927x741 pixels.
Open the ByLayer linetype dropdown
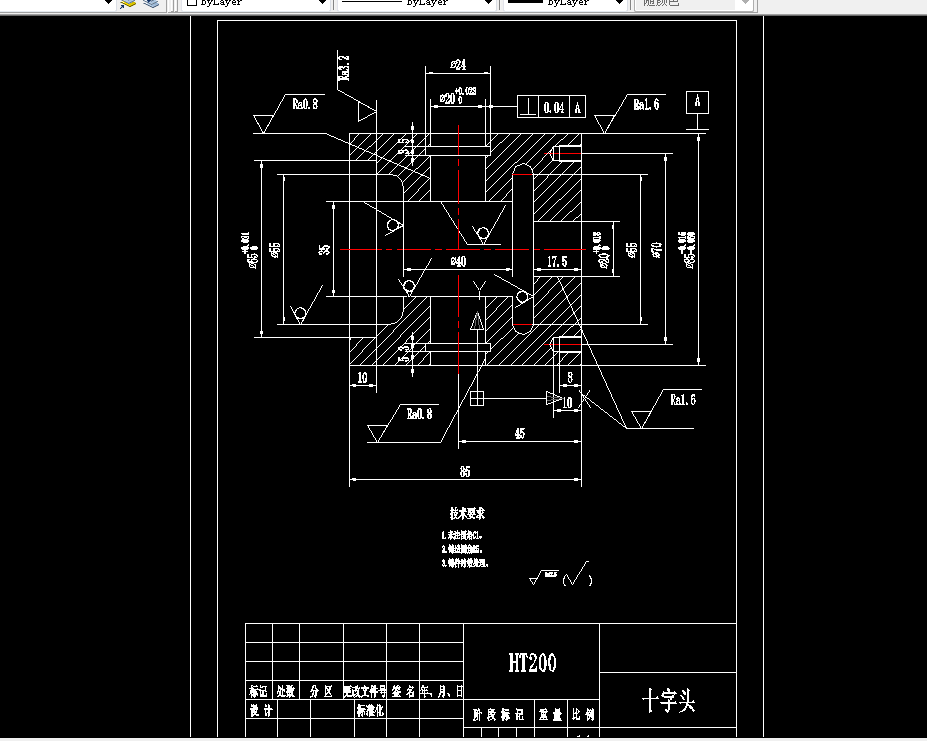click(x=416, y=3)
